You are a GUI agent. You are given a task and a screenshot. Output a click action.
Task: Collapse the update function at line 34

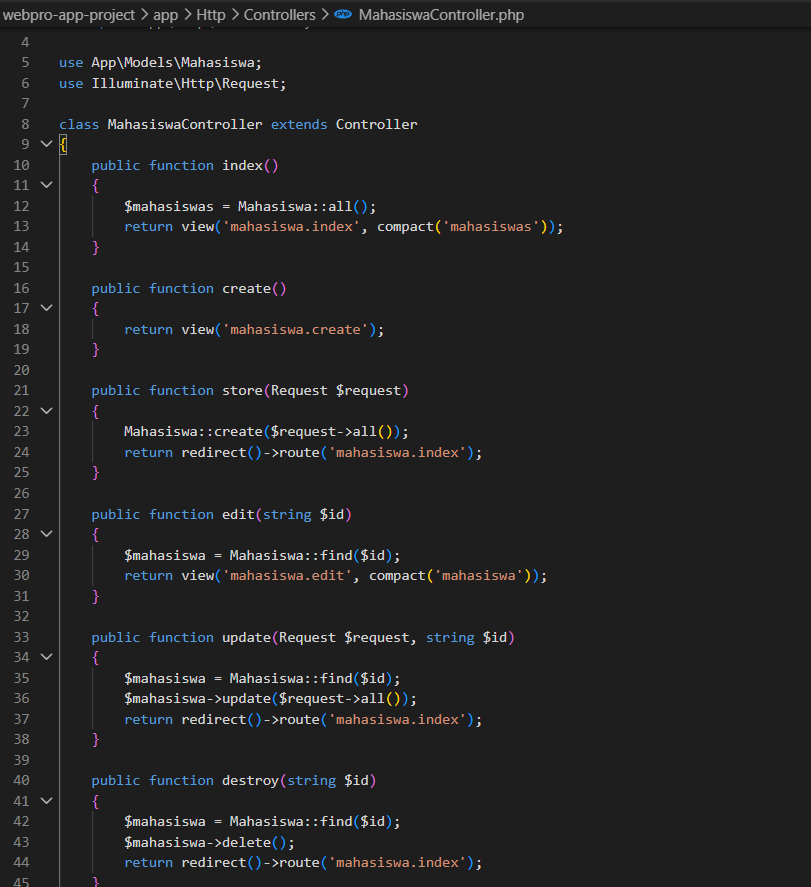click(46, 657)
